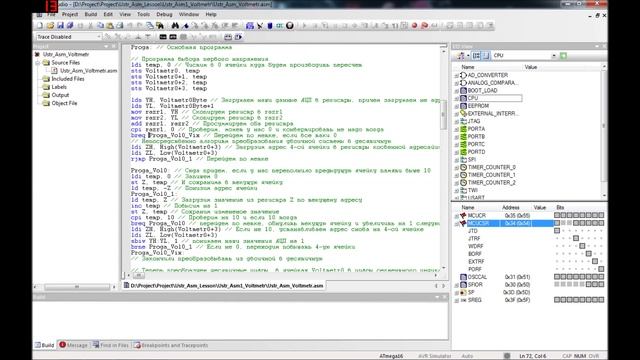640x360 pixels.
Task: Select the Ustr_Asm_Voltmetr.asm document tab
Action: 224,286
